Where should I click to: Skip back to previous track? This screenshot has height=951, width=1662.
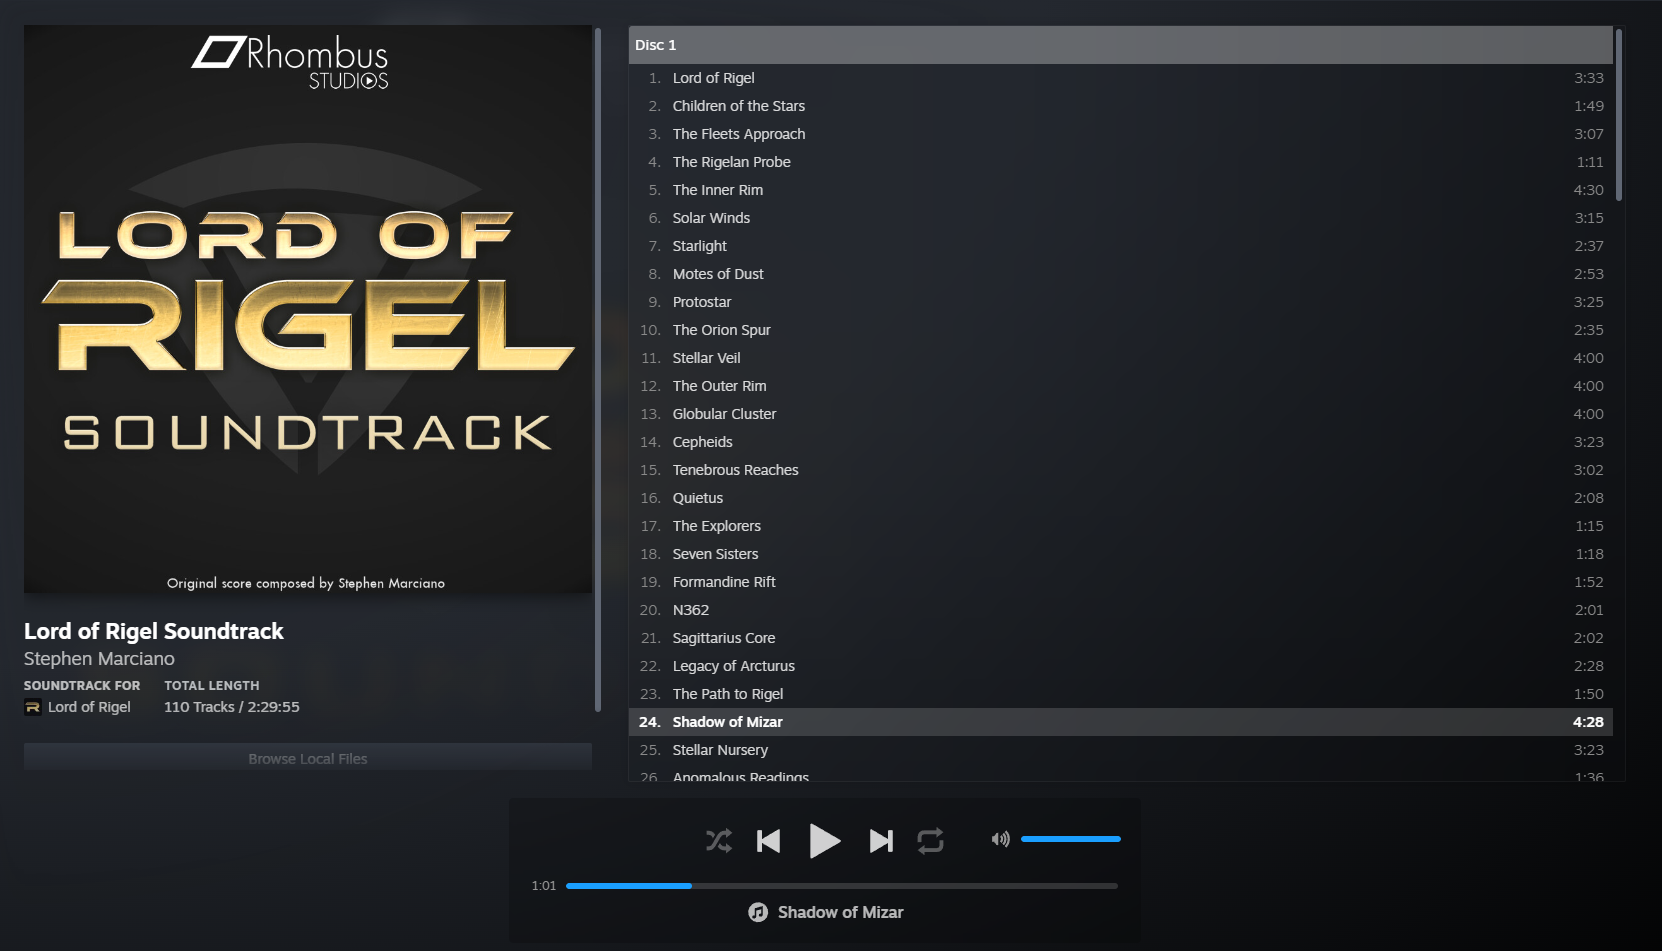[x=768, y=841]
